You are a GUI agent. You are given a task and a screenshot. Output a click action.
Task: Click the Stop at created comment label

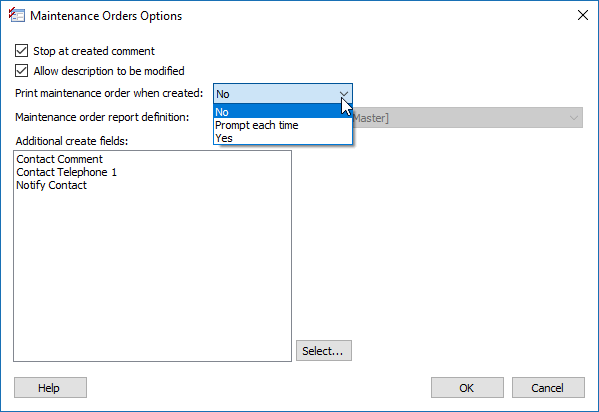tap(94, 51)
